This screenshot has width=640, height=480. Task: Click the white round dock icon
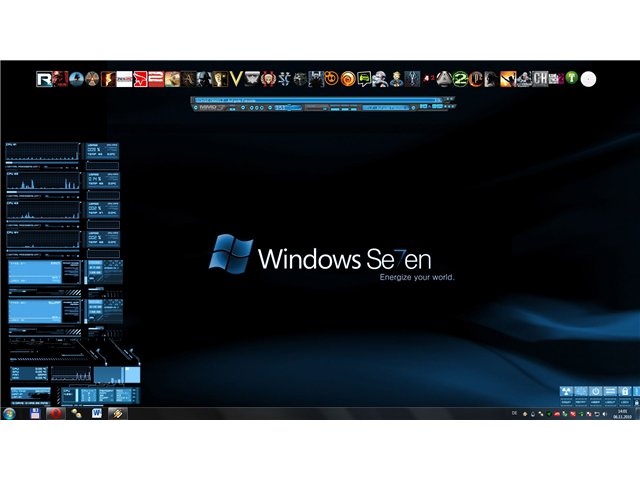[588, 79]
